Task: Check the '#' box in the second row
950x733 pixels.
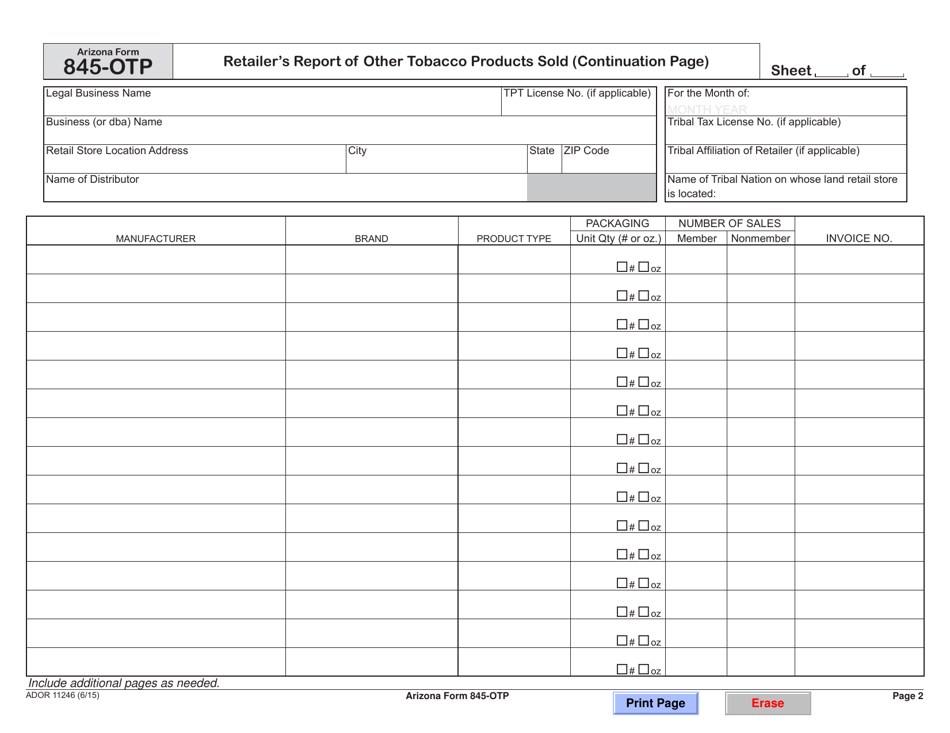Action: (620, 296)
